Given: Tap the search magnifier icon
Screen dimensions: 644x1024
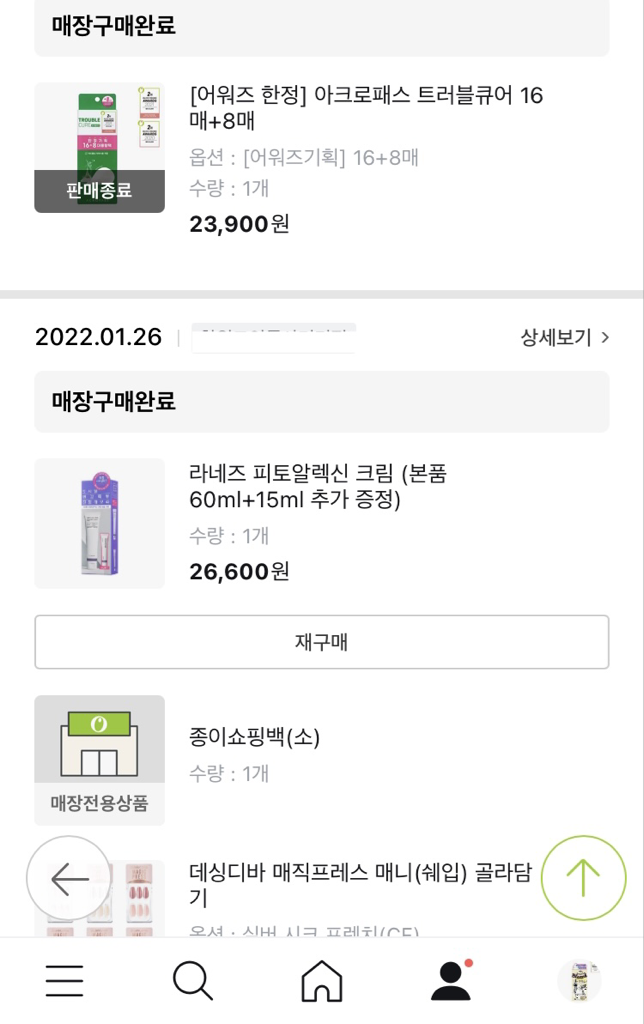Looking at the screenshot, I should click(193, 981).
